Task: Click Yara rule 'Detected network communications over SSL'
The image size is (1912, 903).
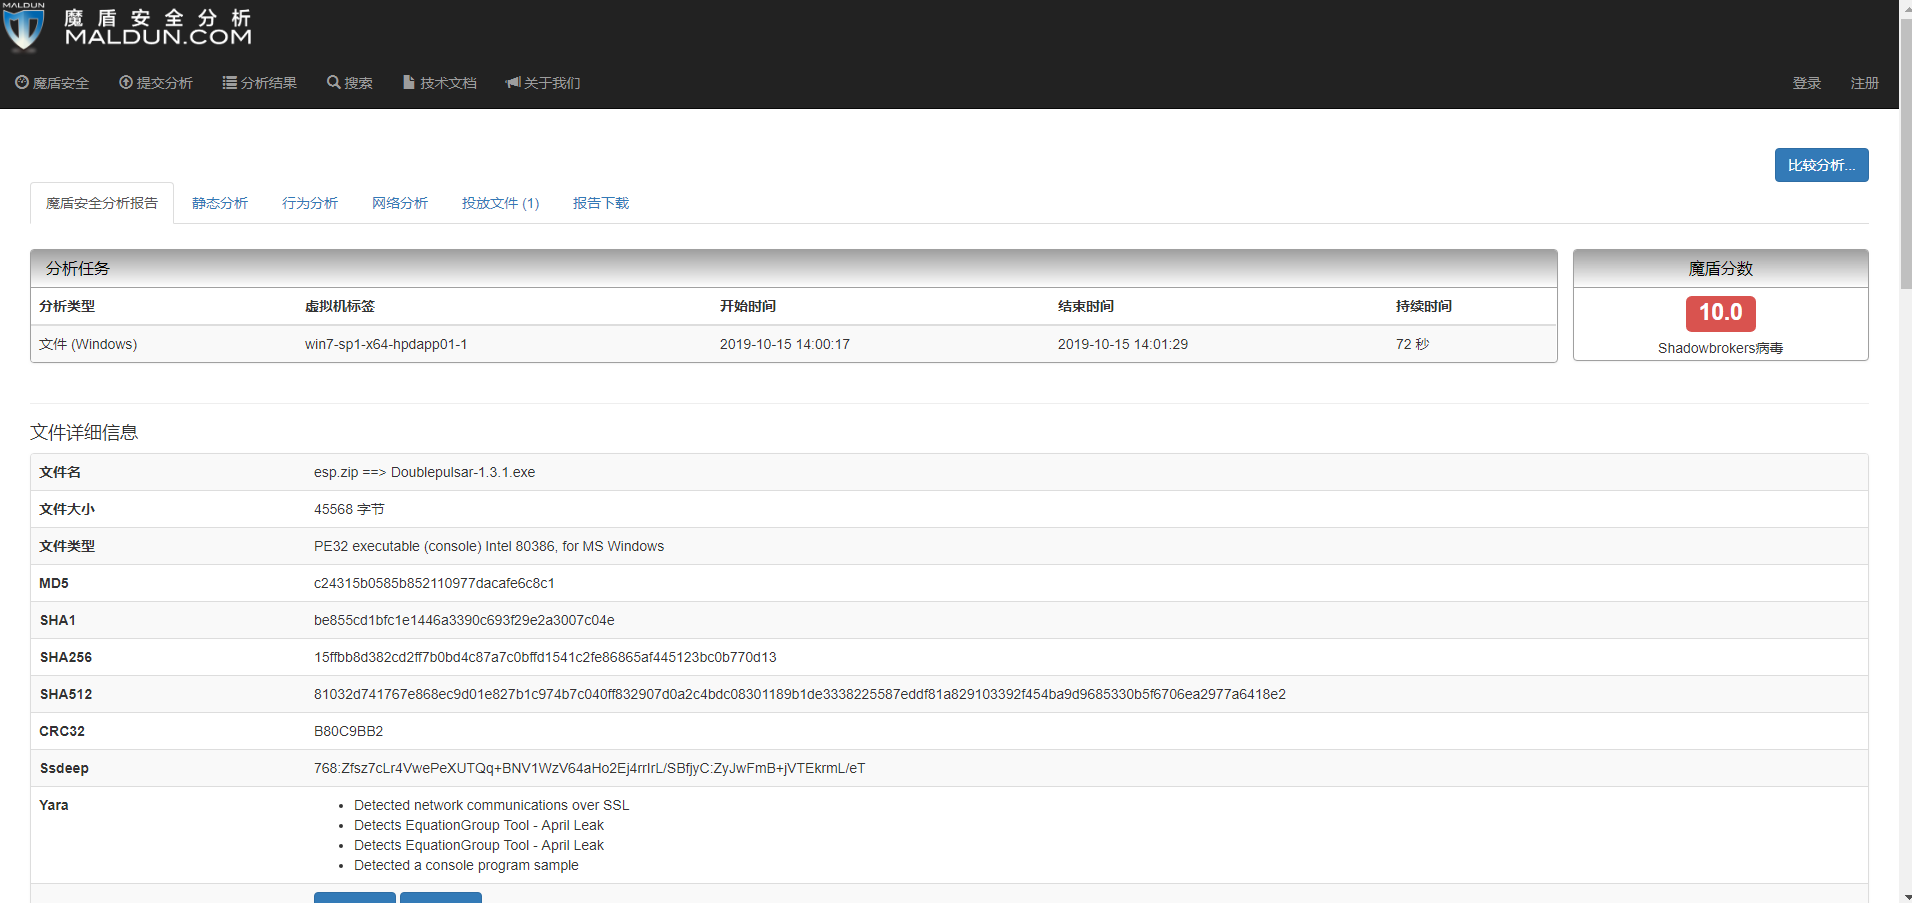Action: [x=492, y=805]
